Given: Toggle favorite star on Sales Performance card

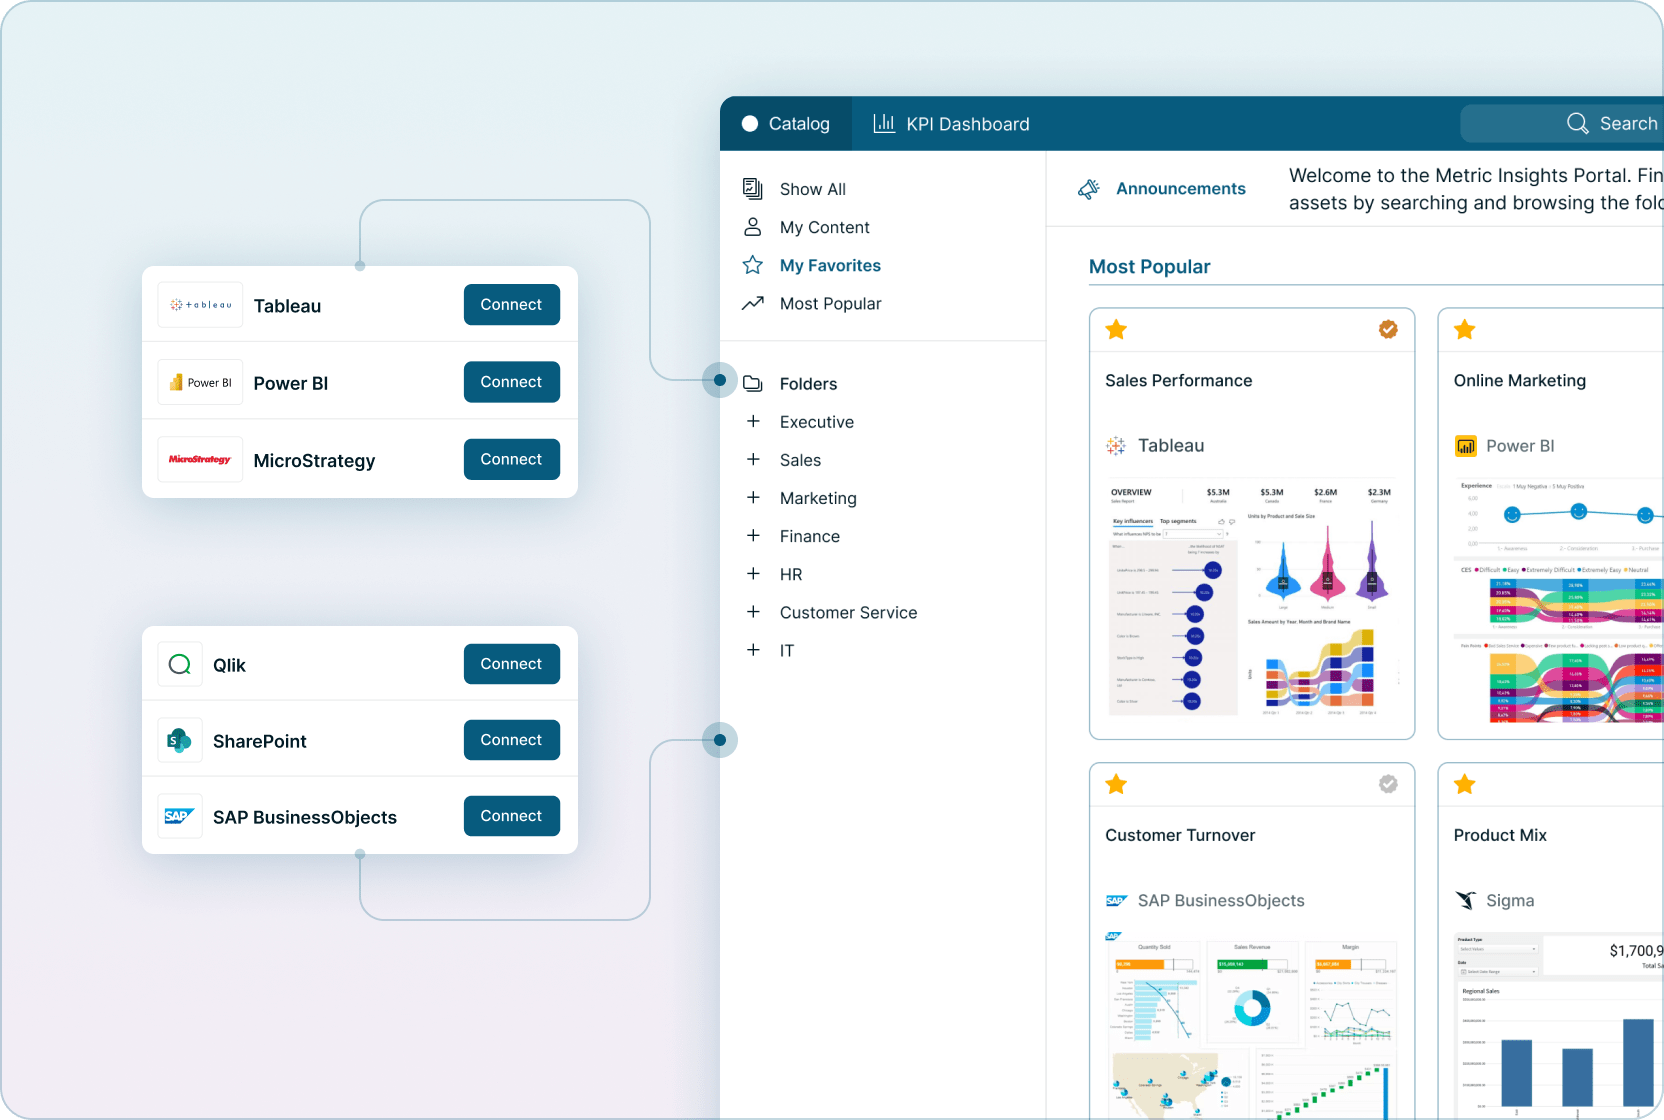Looking at the screenshot, I should [1116, 329].
